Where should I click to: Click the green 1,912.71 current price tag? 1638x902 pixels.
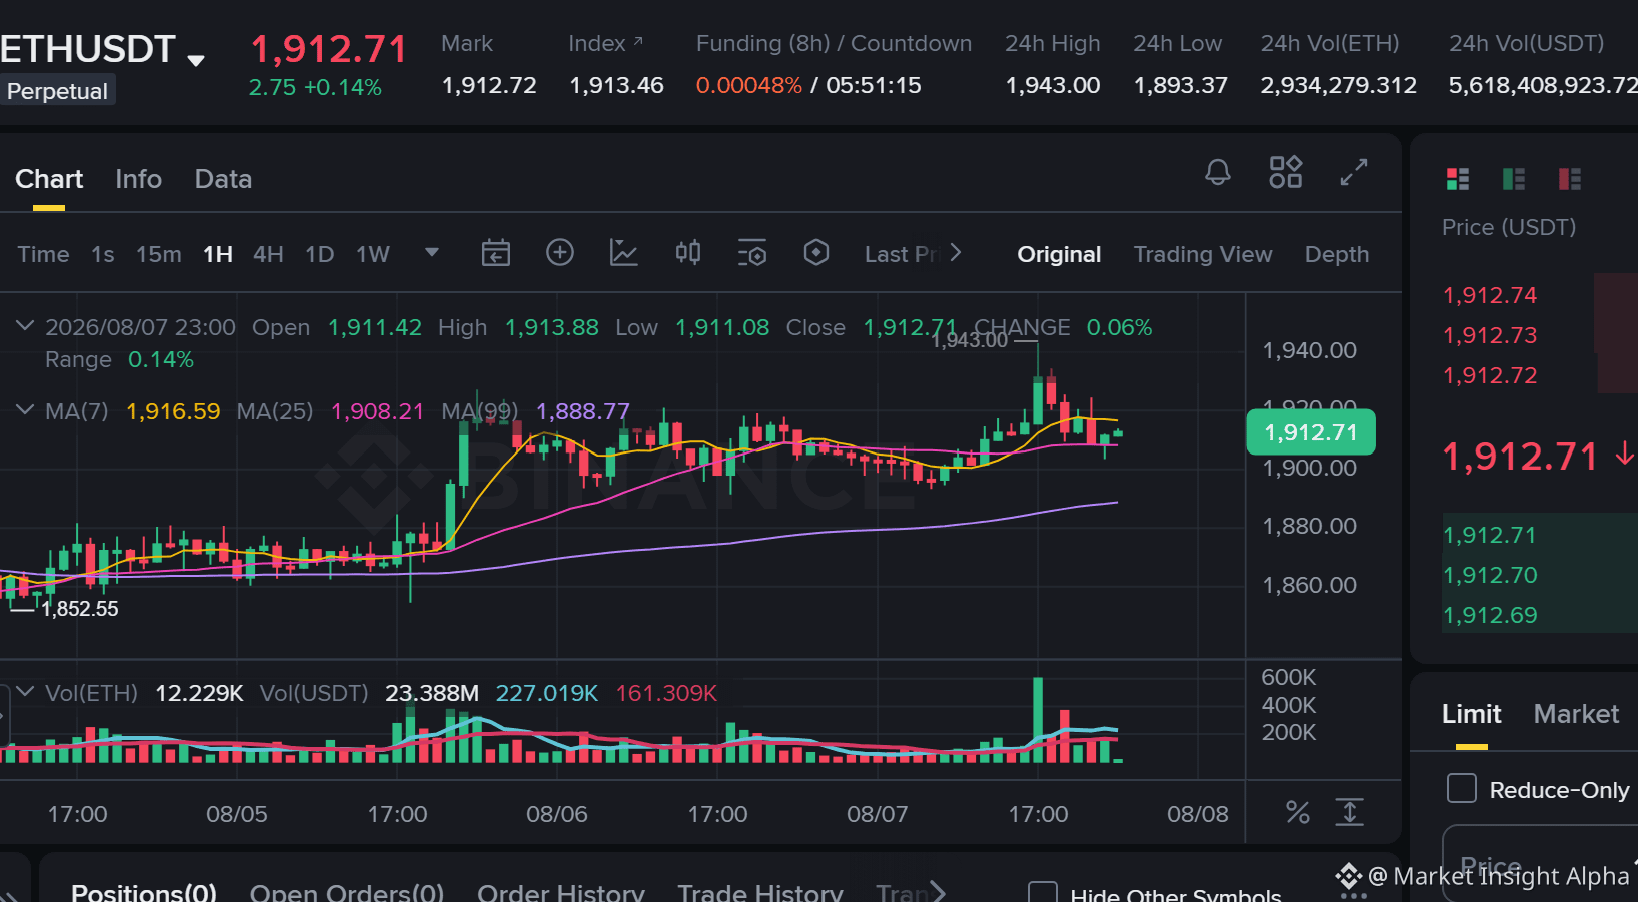pyautogui.click(x=1311, y=432)
